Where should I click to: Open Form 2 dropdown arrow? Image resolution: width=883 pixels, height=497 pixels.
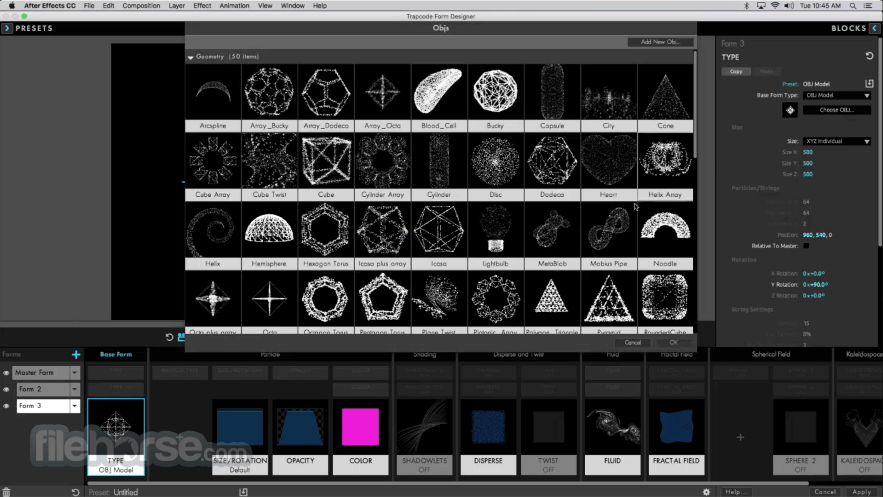click(x=74, y=389)
